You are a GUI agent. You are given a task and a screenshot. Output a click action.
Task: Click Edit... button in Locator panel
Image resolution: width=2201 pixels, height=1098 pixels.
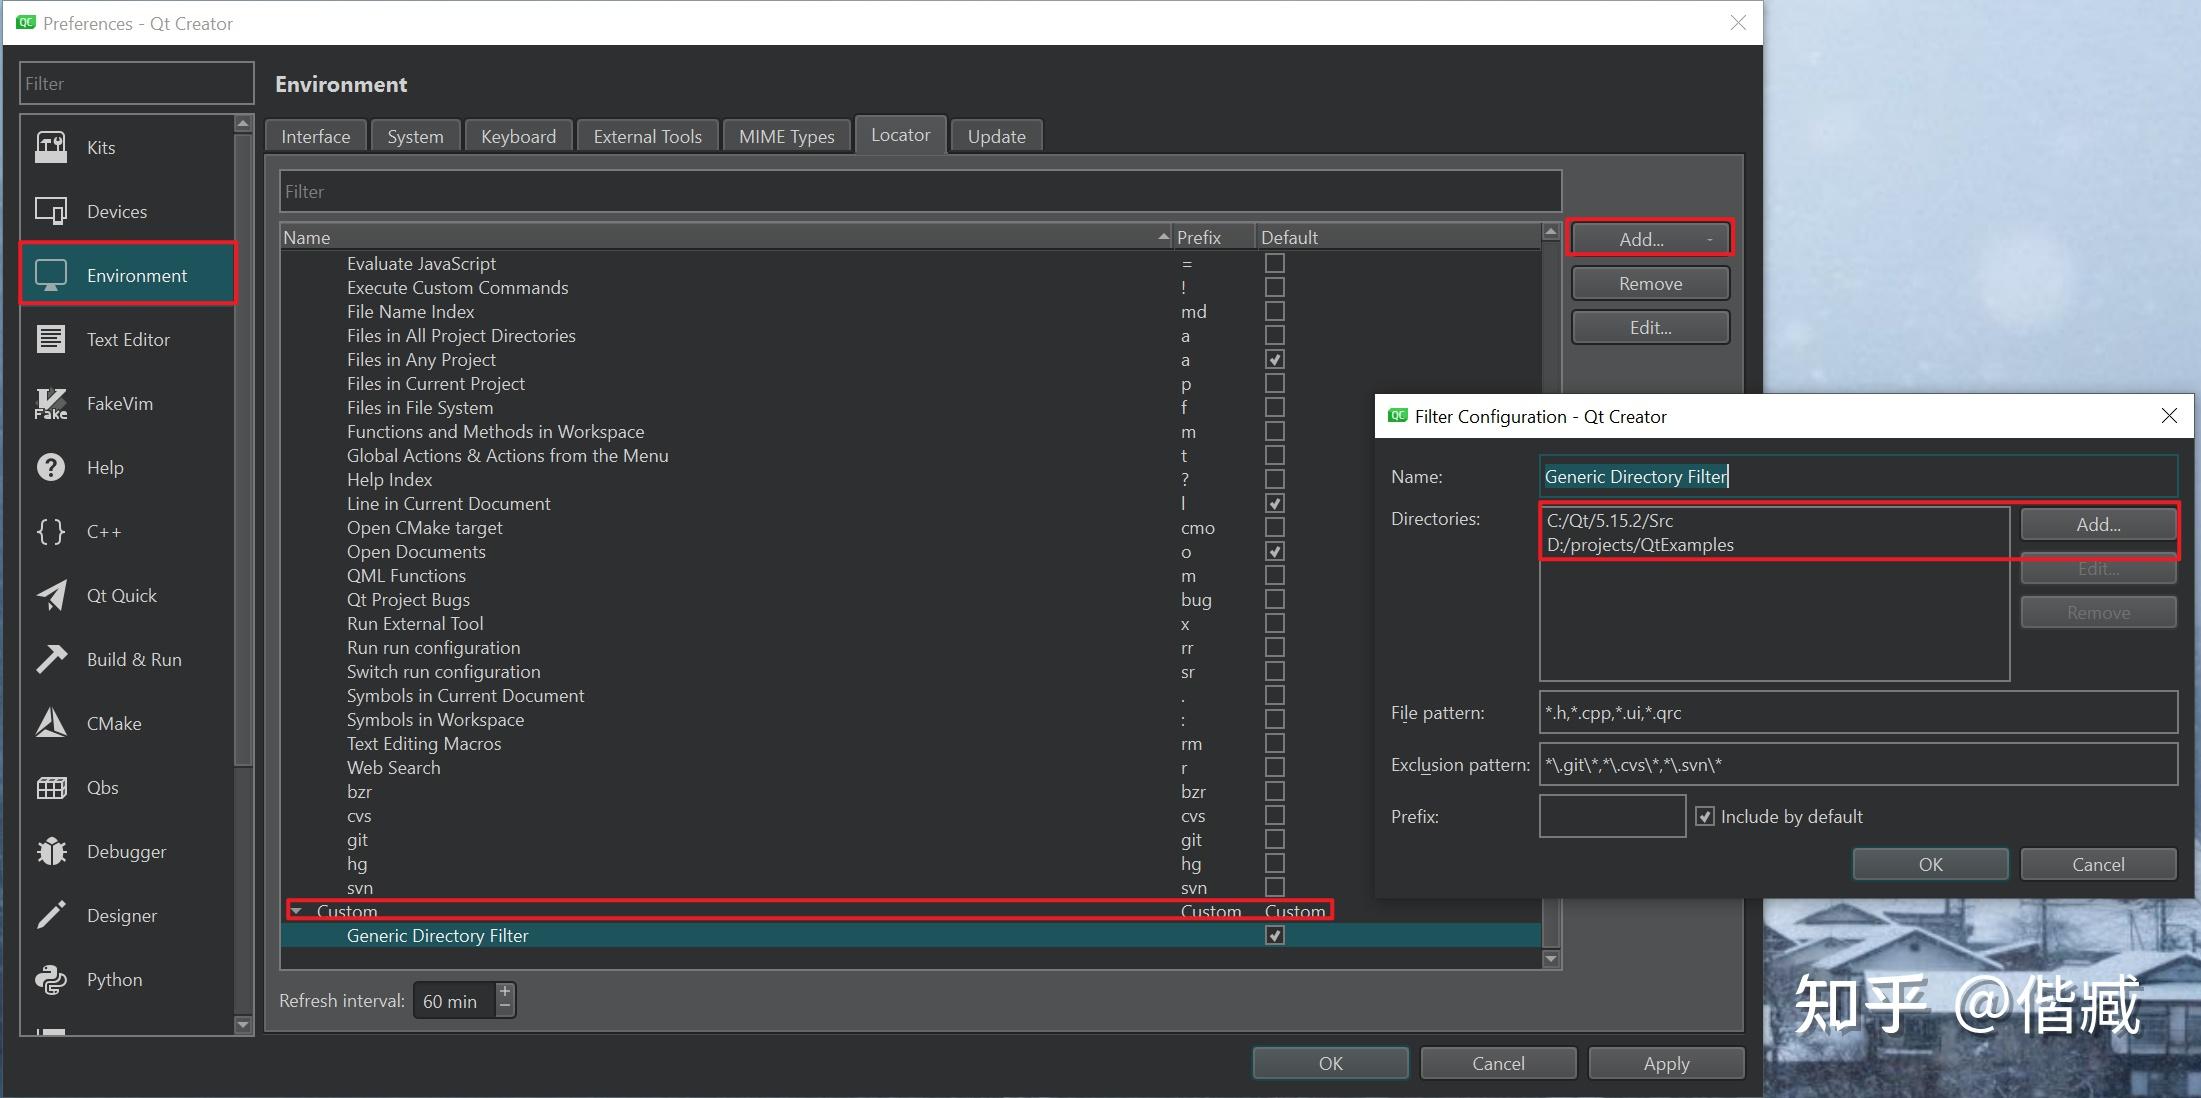[x=1650, y=327]
